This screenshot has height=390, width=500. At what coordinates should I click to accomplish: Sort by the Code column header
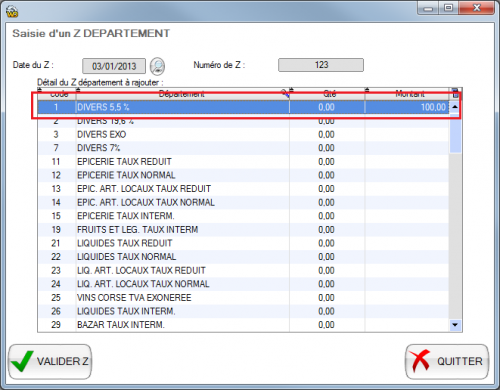[57, 94]
